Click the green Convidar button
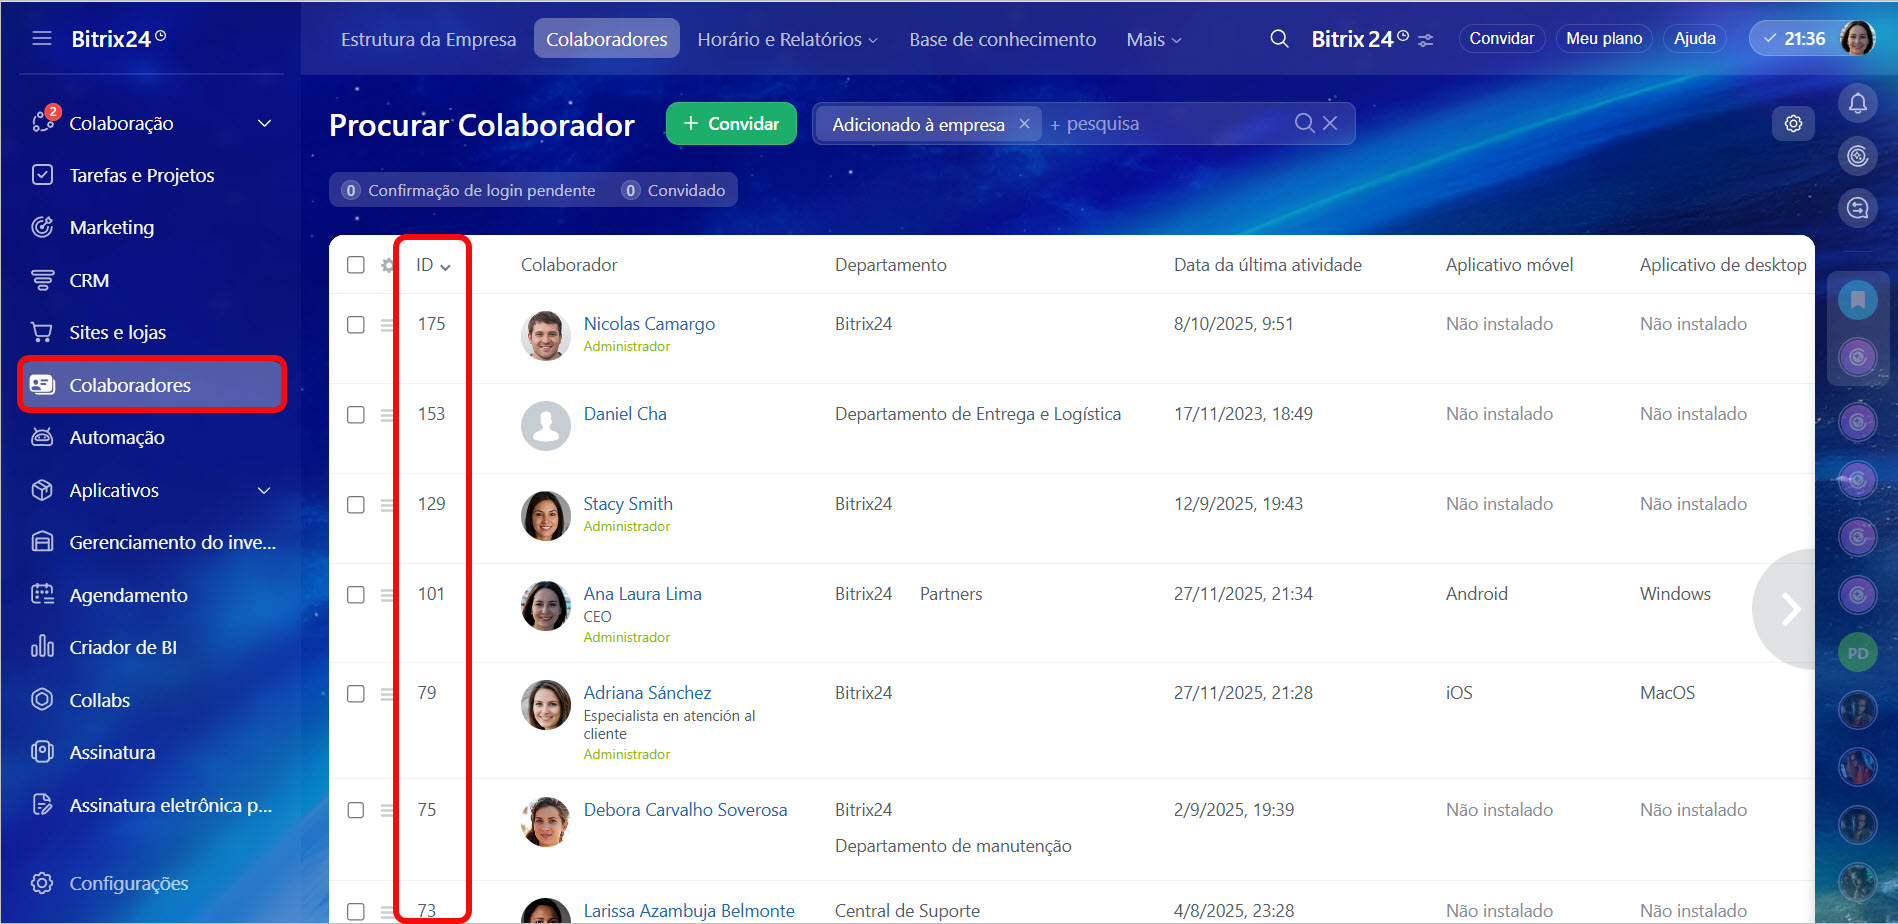Image resolution: width=1898 pixels, height=924 pixels. click(731, 123)
